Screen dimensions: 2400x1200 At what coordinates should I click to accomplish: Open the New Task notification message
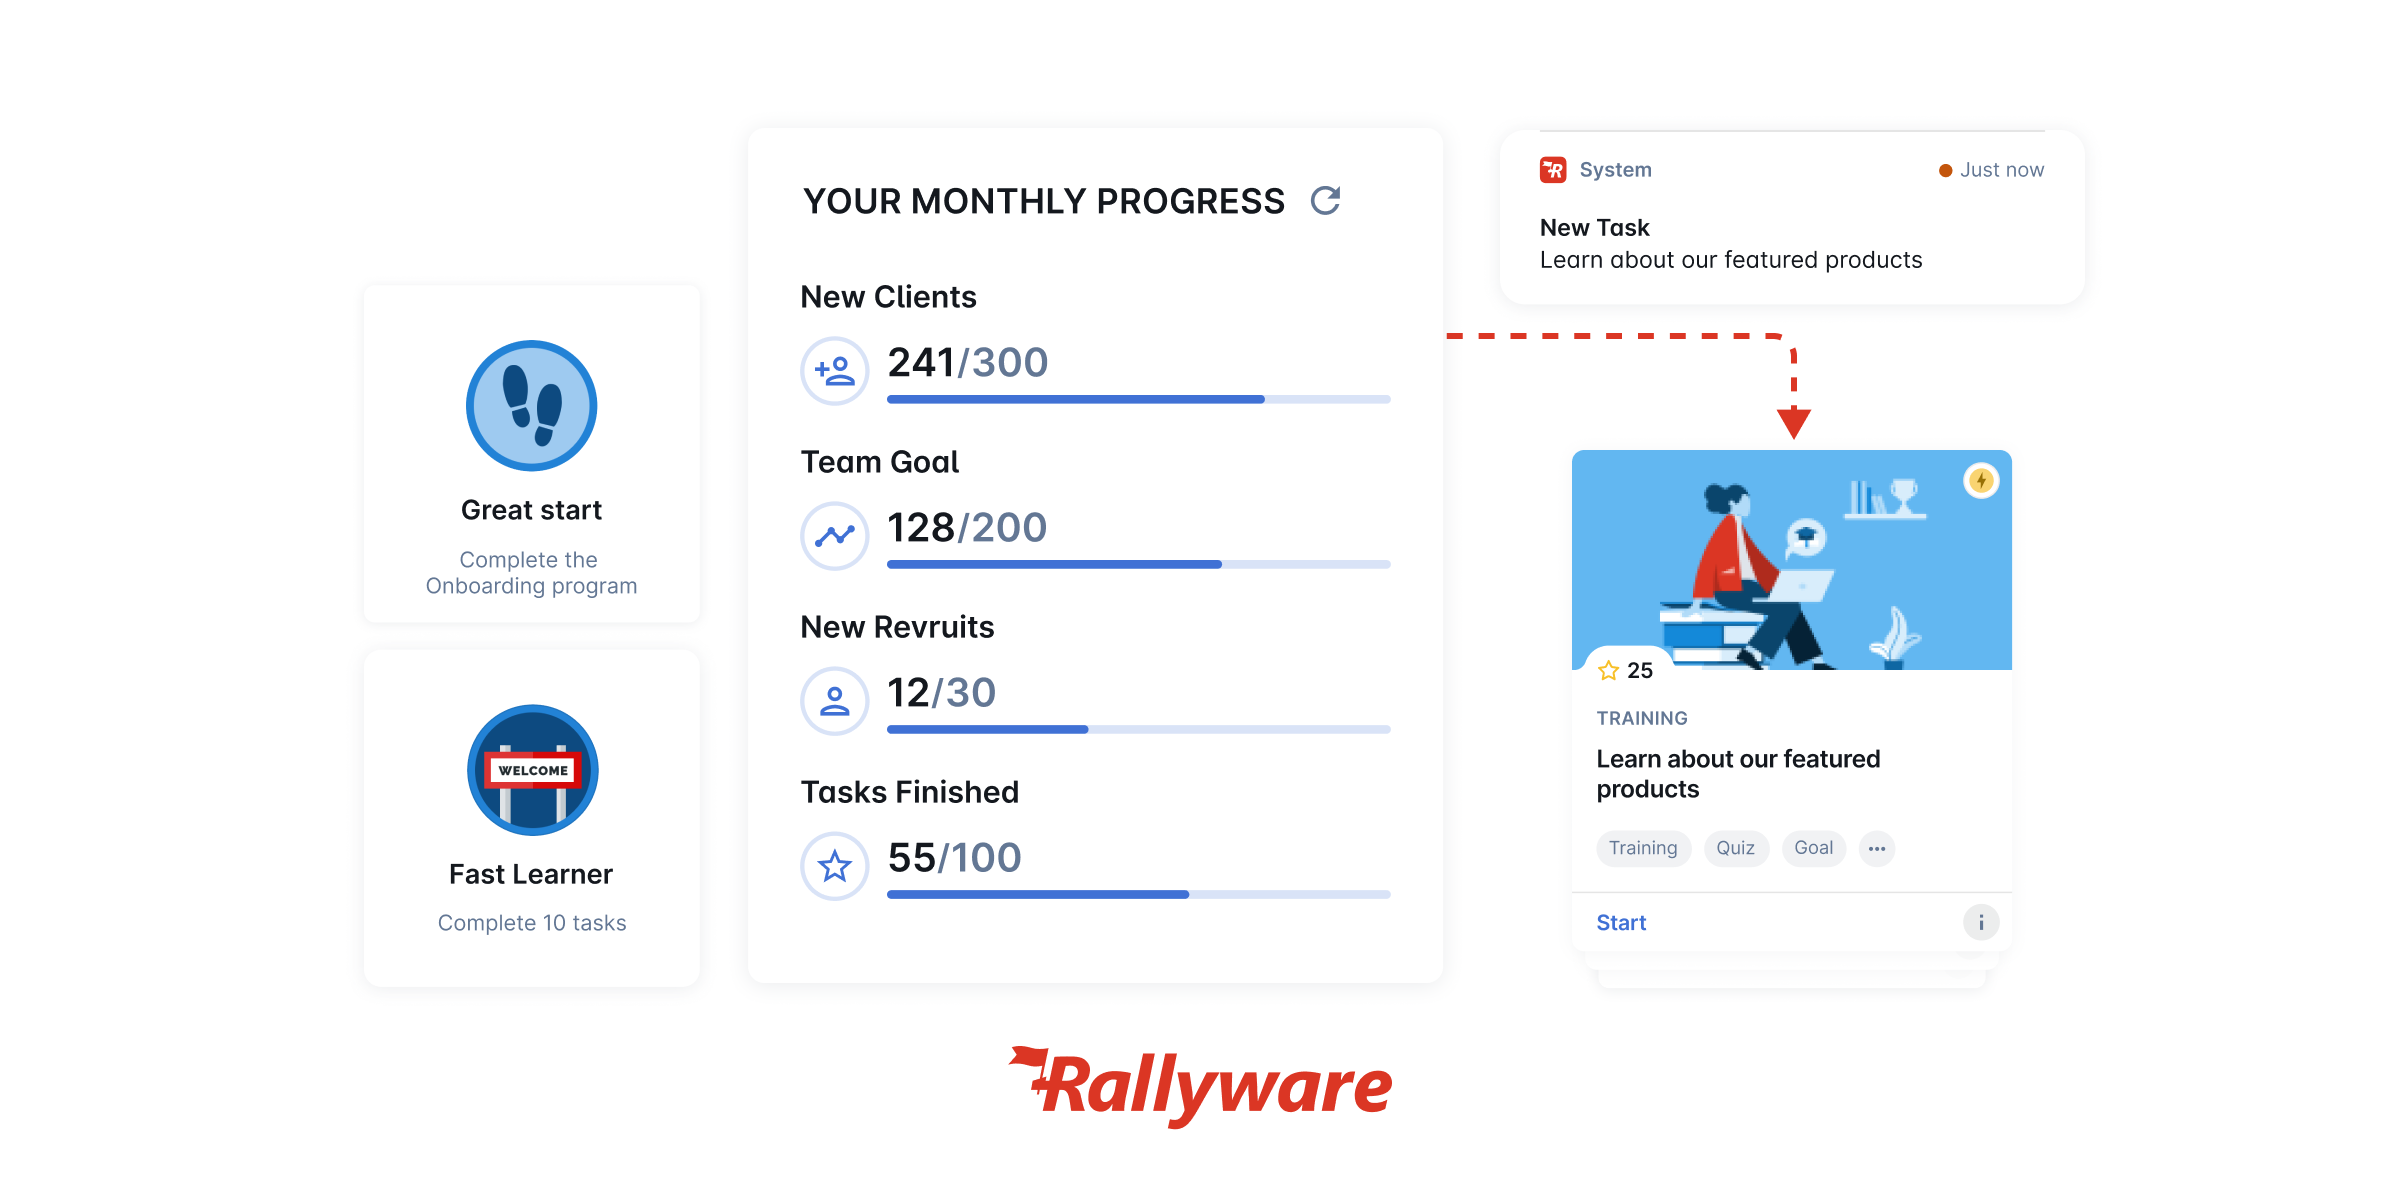pyautogui.click(x=1731, y=244)
